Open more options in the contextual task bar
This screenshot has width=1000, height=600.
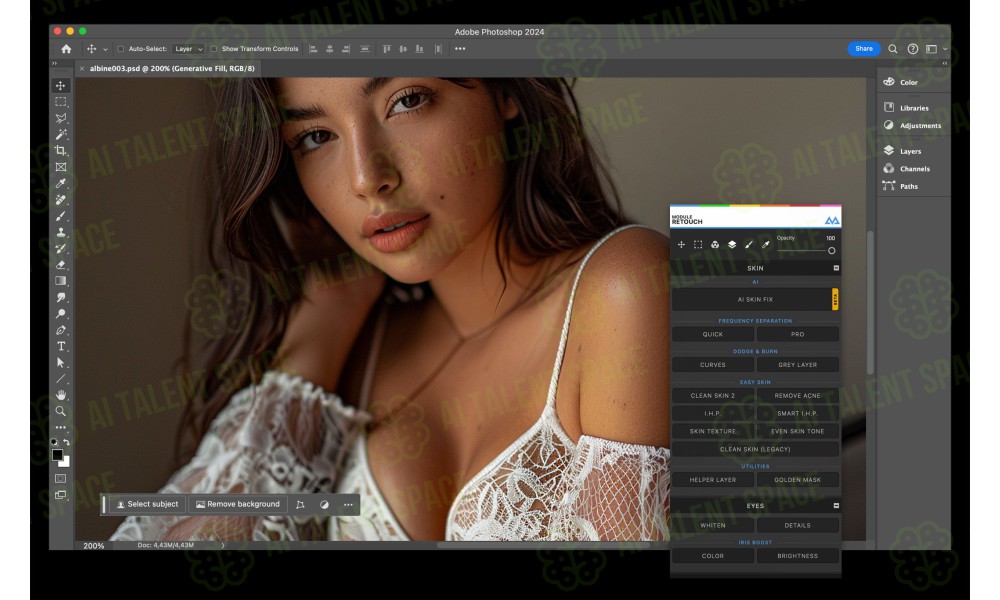click(348, 504)
